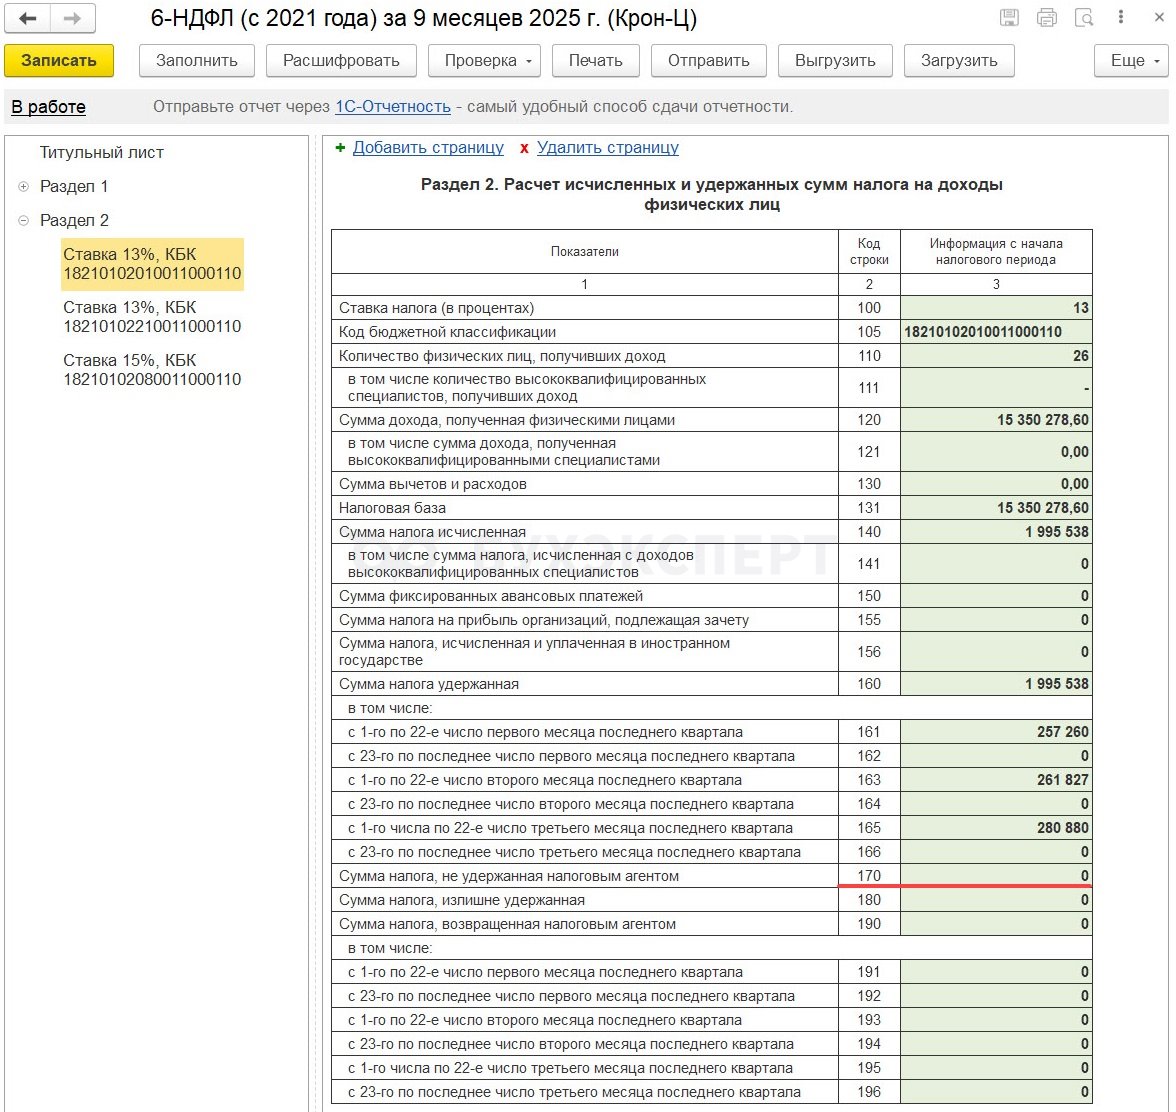Click the back navigation arrow
Screen dimensions: 1176x1112
pos(28,18)
